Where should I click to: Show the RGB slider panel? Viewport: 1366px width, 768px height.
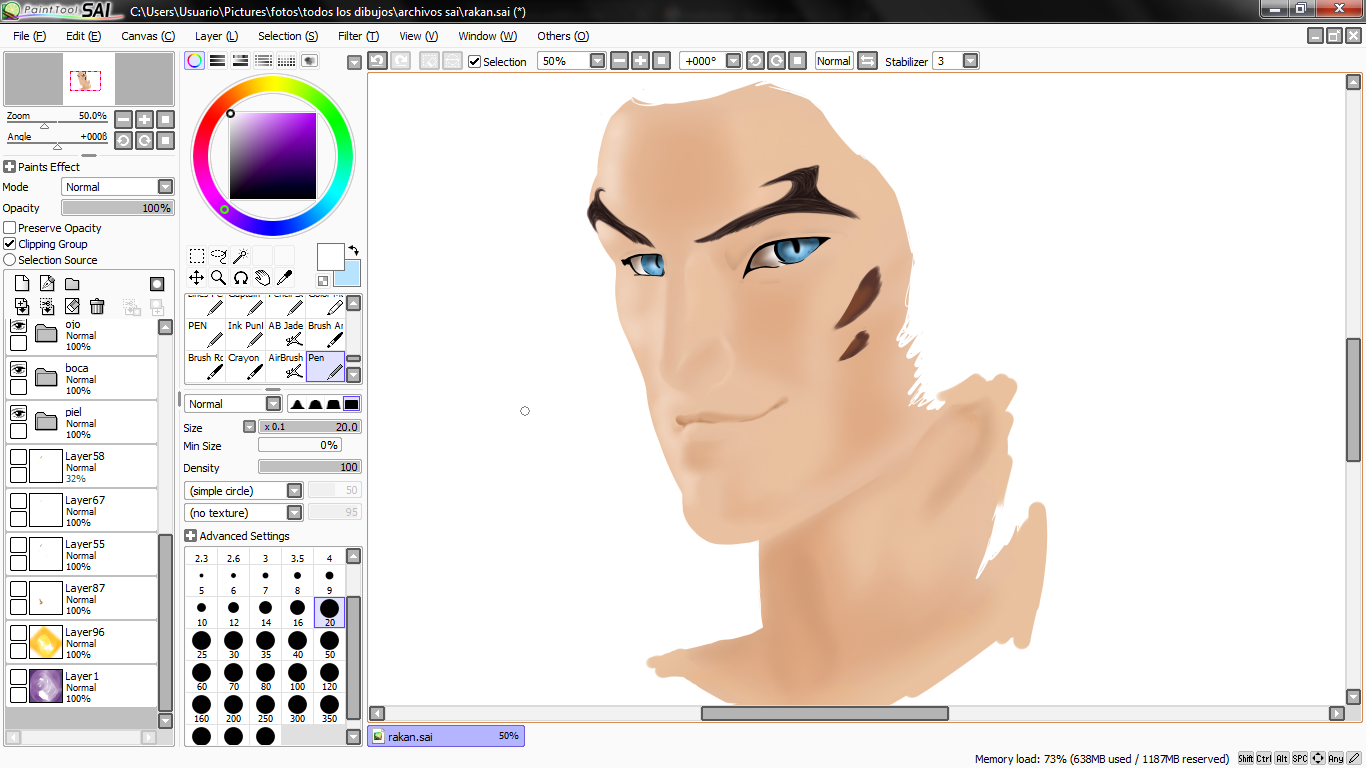coord(217,61)
